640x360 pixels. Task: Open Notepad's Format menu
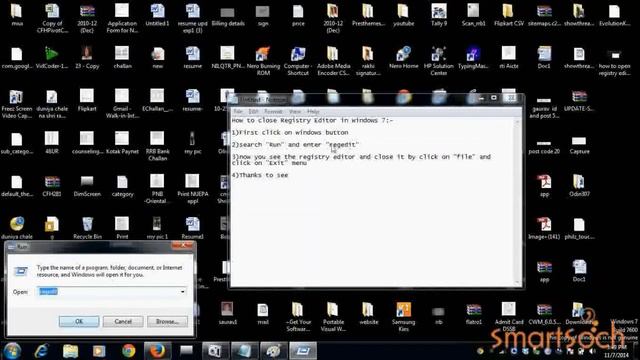[273, 111]
